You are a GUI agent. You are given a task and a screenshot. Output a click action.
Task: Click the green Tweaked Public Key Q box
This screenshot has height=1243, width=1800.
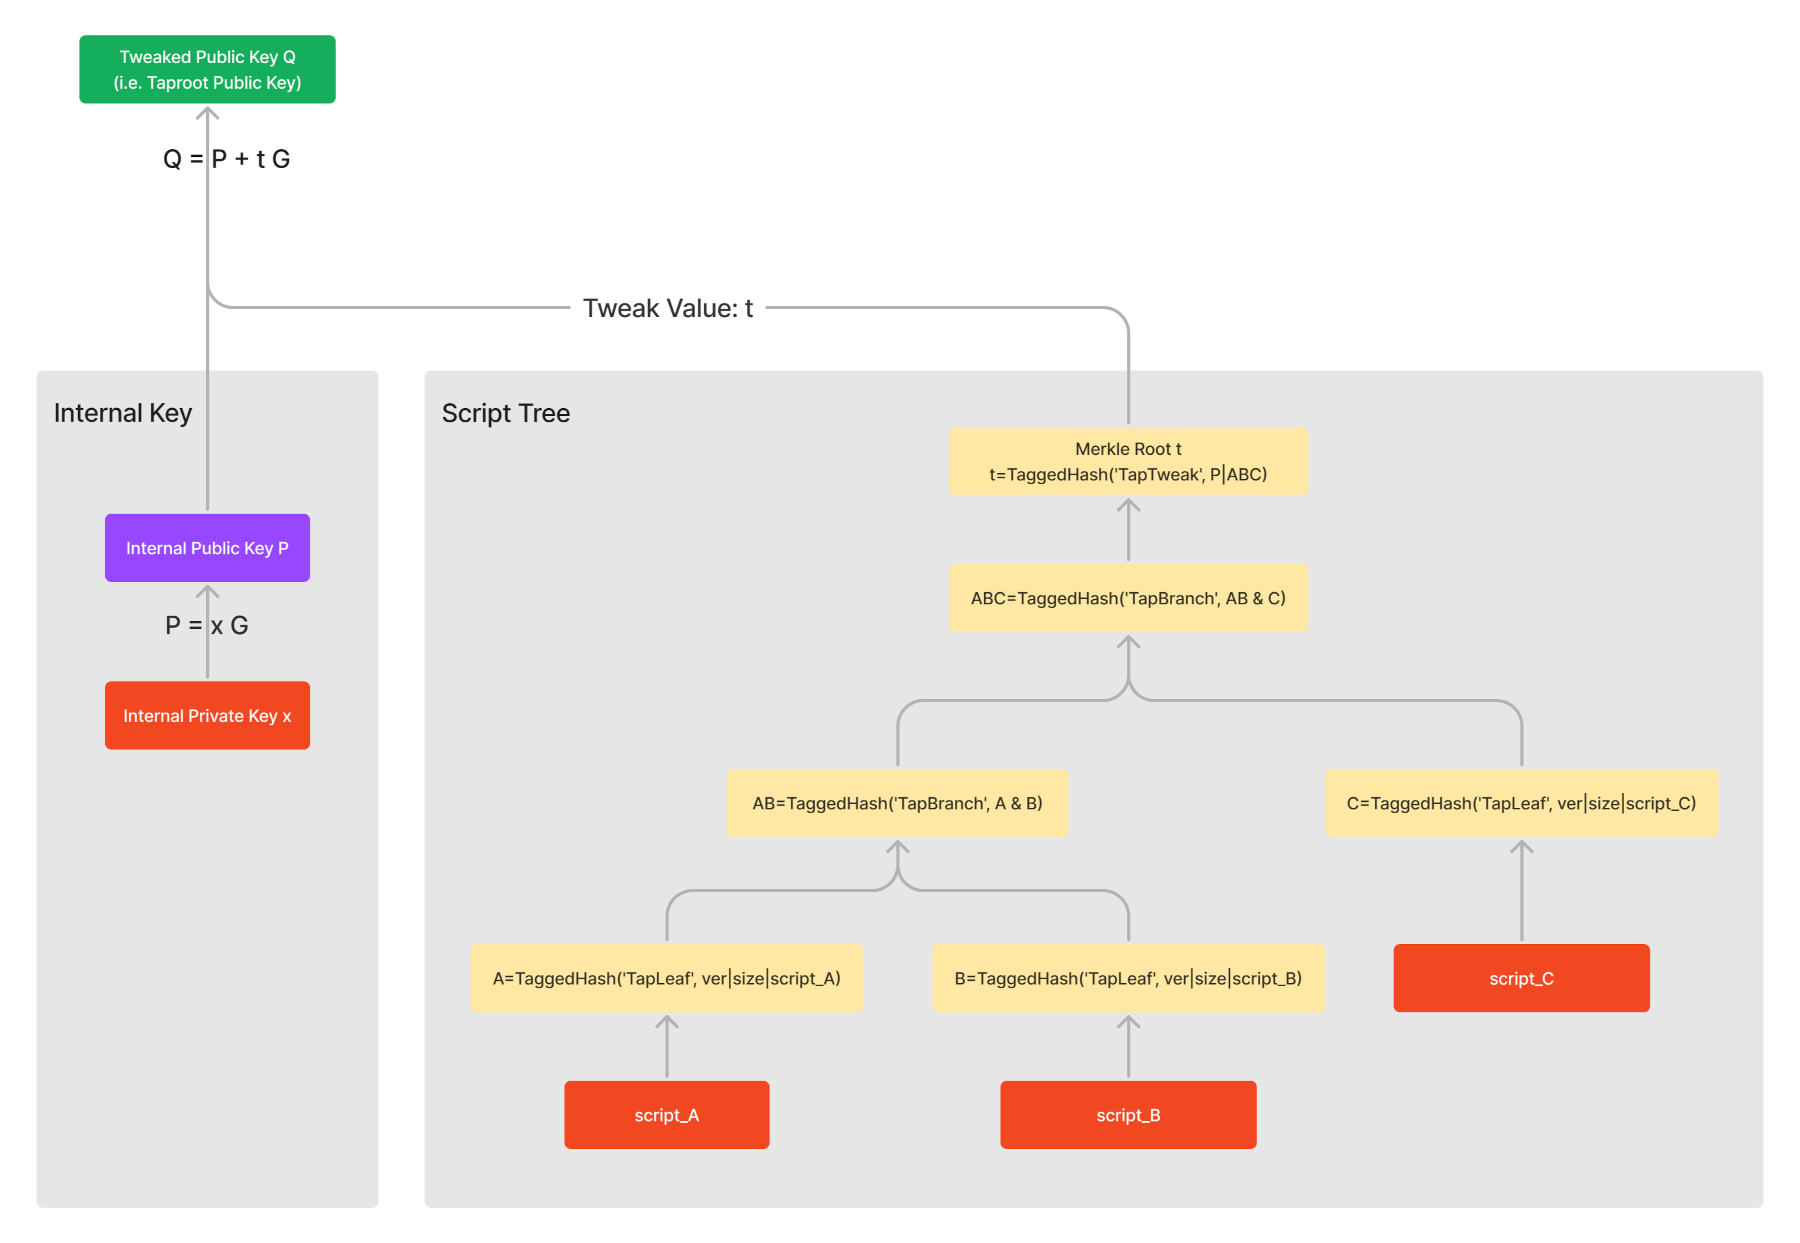207,69
